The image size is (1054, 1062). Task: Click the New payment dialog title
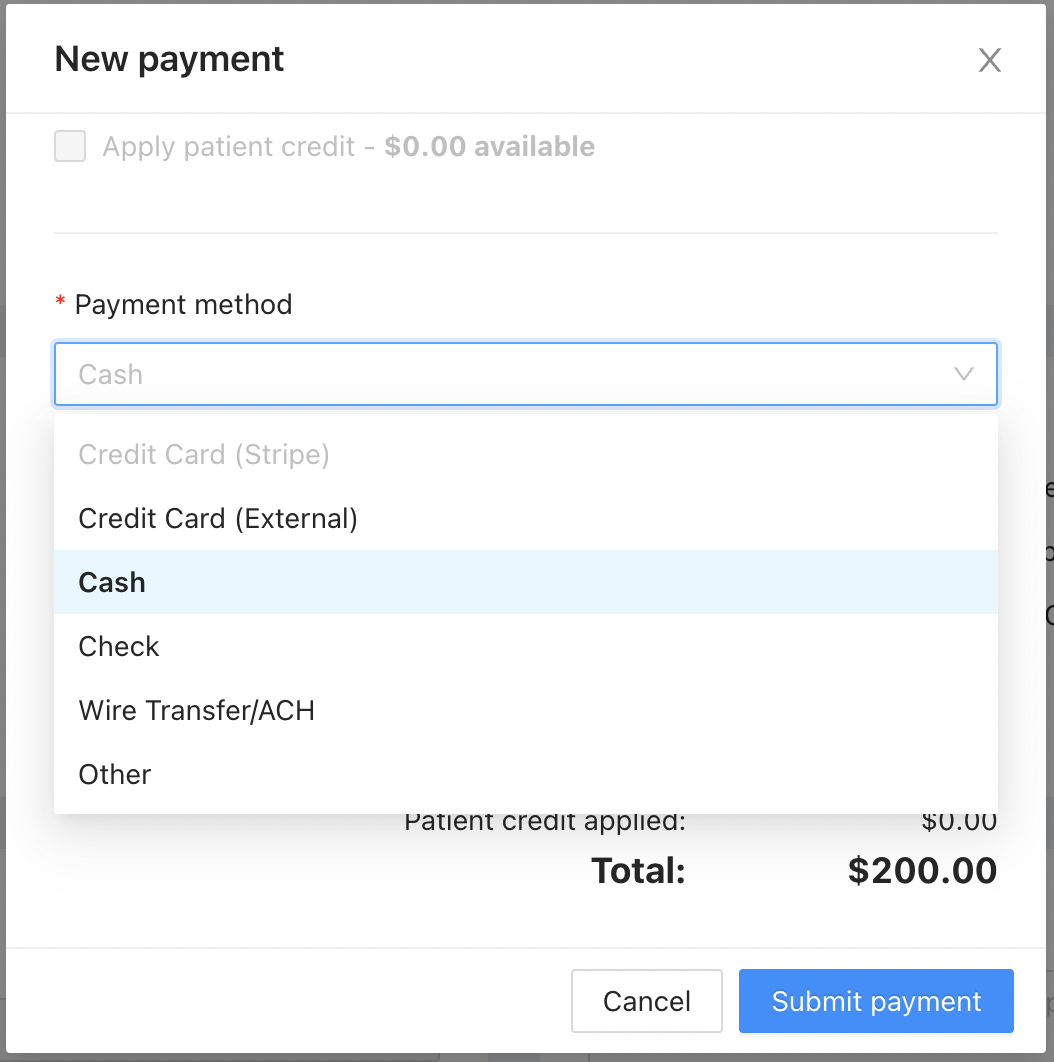[168, 60]
